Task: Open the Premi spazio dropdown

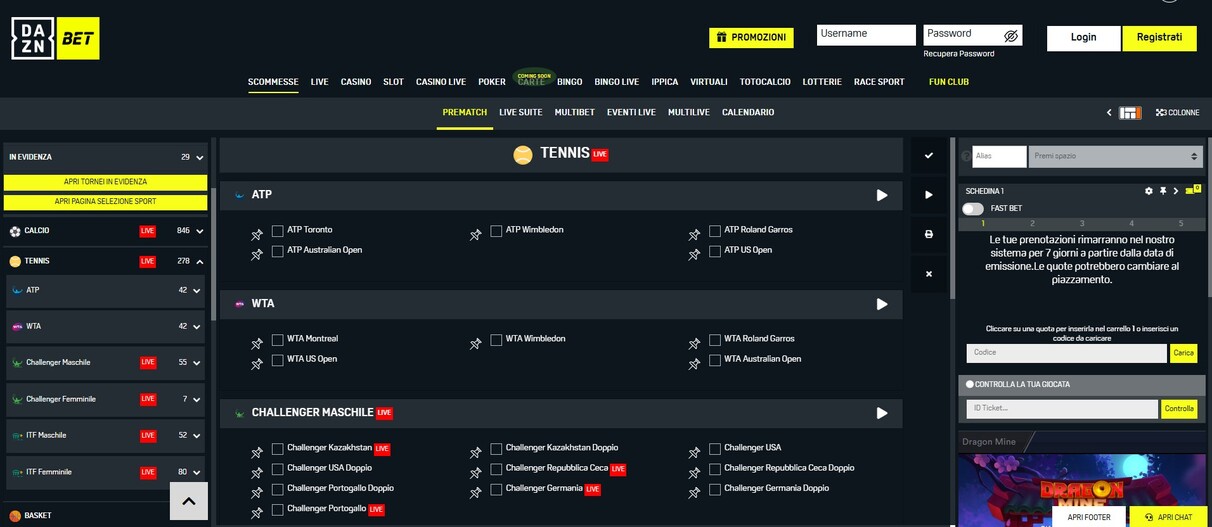Action: 1115,157
